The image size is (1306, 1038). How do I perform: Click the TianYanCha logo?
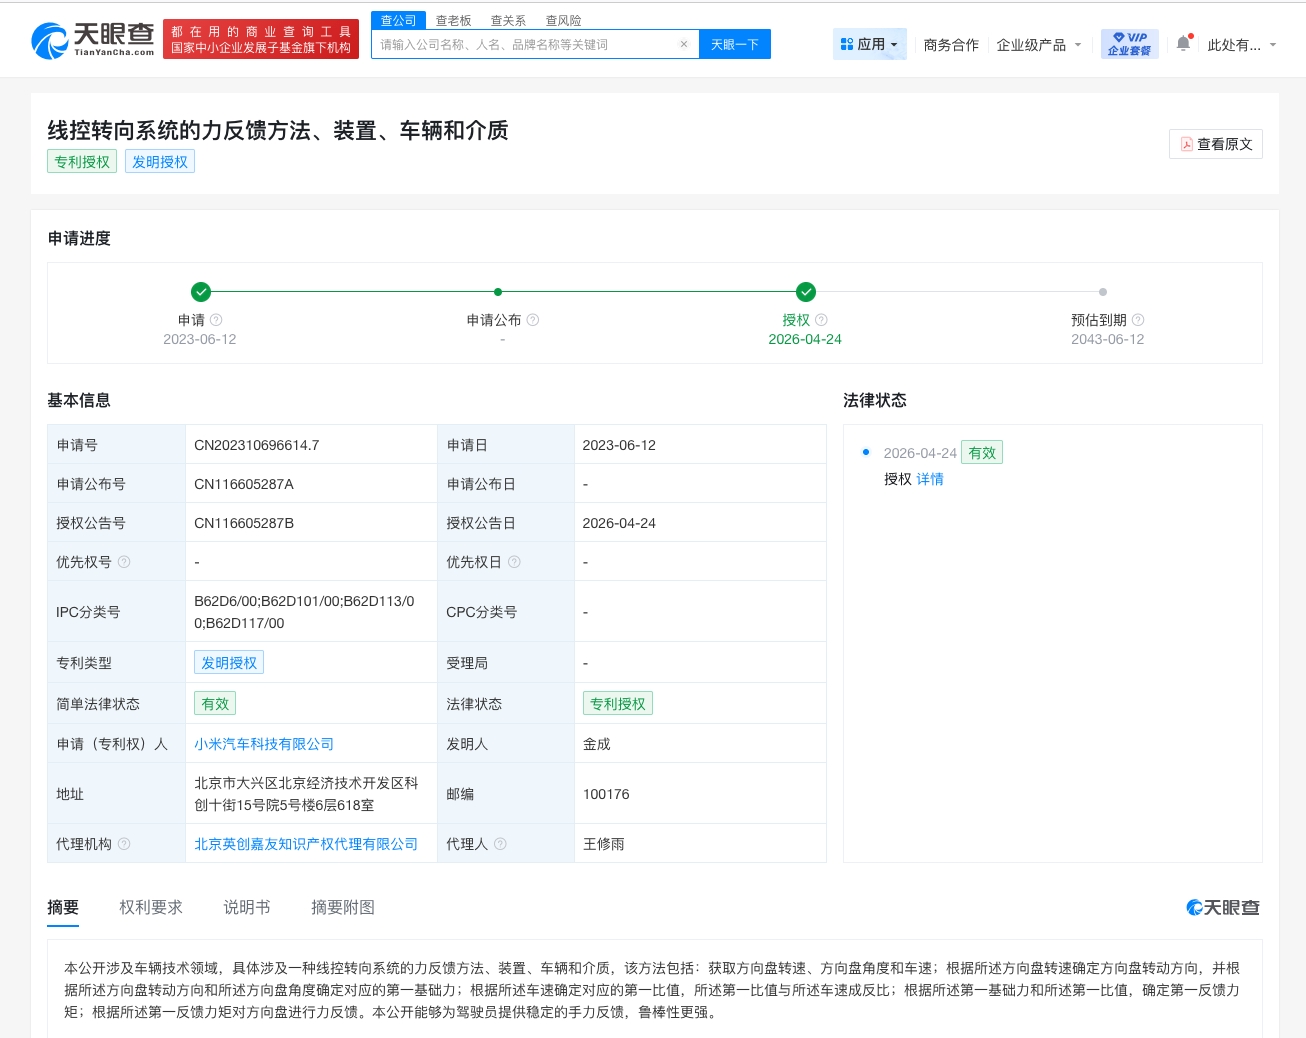pyautogui.click(x=93, y=40)
